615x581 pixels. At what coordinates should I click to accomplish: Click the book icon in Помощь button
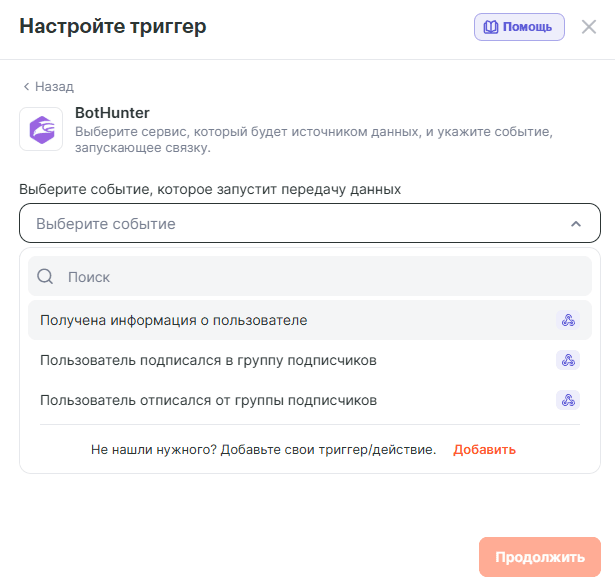tap(490, 27)
